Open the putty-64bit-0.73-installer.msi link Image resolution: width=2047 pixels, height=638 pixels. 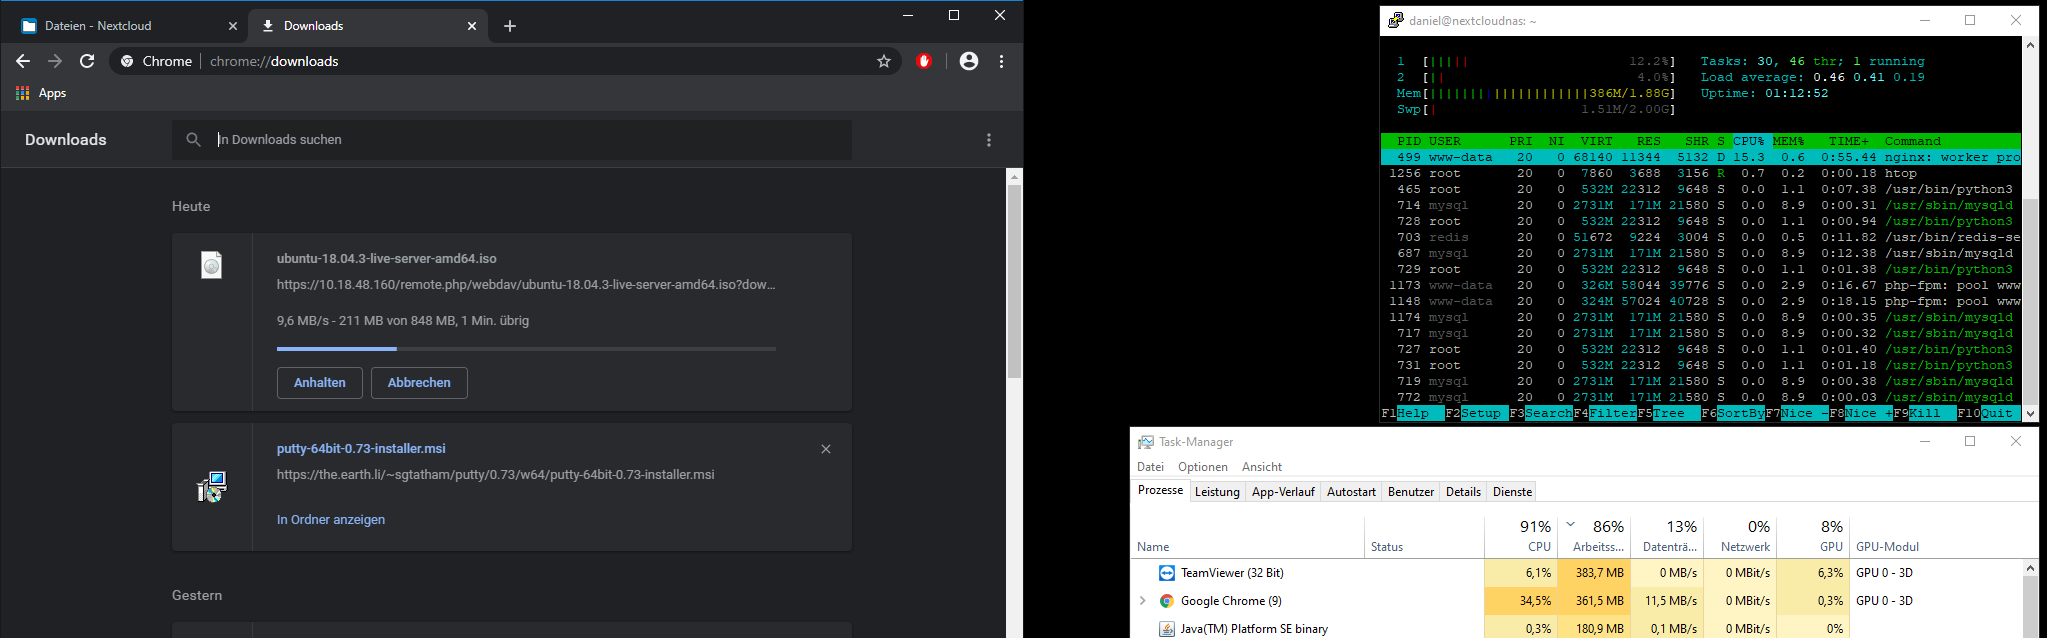(x=361, y=449)
